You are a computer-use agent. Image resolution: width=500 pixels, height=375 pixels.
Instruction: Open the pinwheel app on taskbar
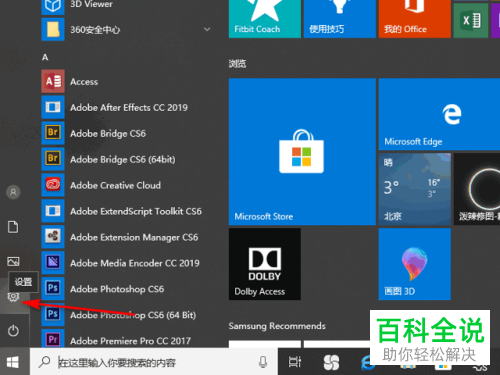coord(331,362)
